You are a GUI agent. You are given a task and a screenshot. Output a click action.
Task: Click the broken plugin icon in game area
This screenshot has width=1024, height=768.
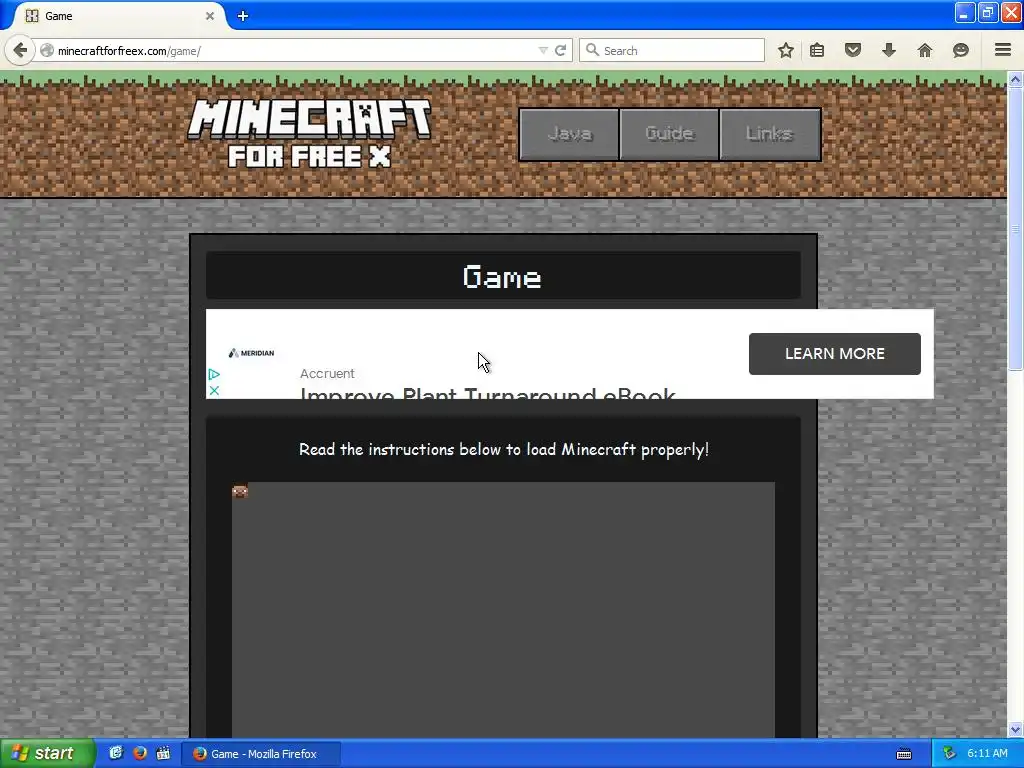click(240, 491)
